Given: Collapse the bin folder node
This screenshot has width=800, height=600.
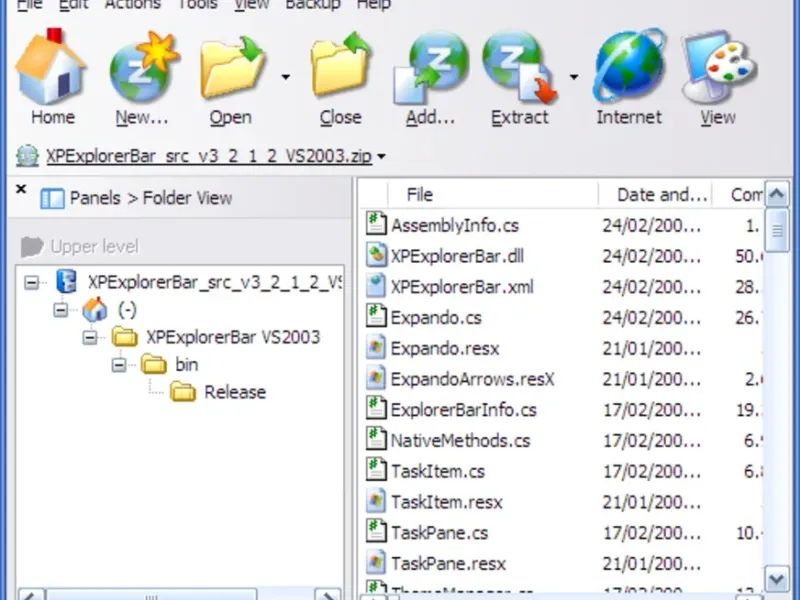Looking at the screenshot, I should (x=119, y=365).
